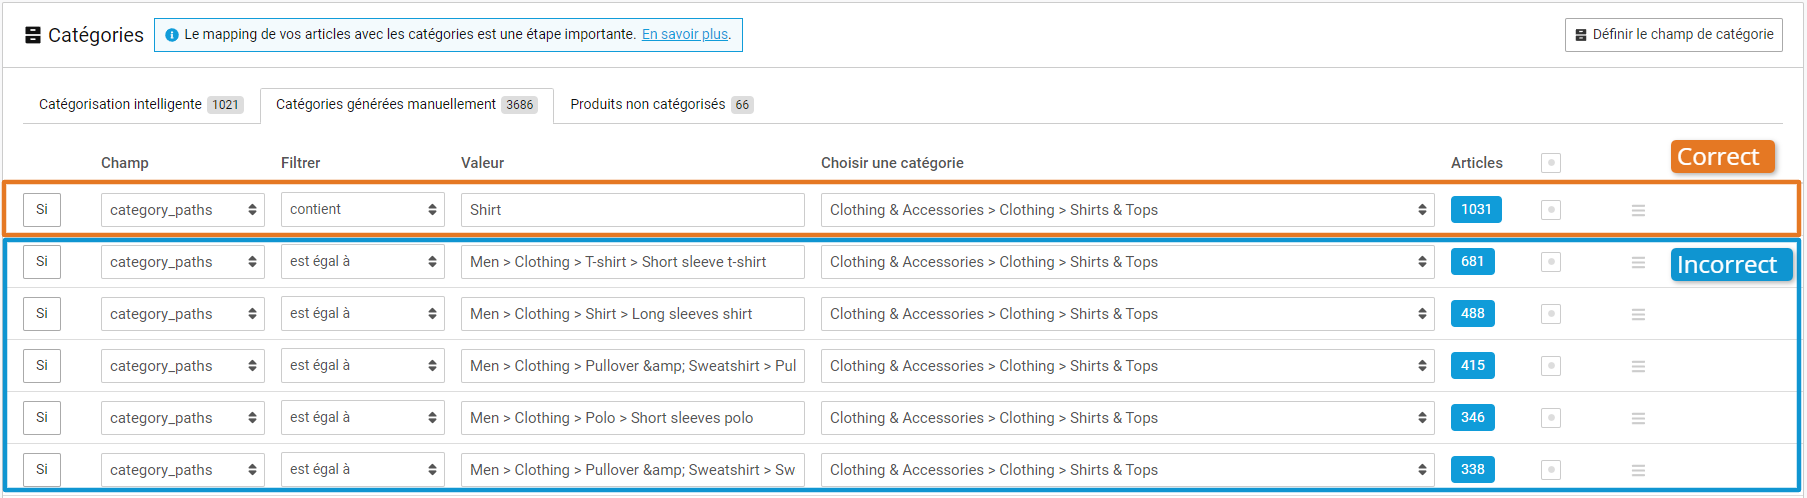Screen dimensions: 1807x498
Task: Open the category_paths field dropdown on the first row
Action: (182, 210)
